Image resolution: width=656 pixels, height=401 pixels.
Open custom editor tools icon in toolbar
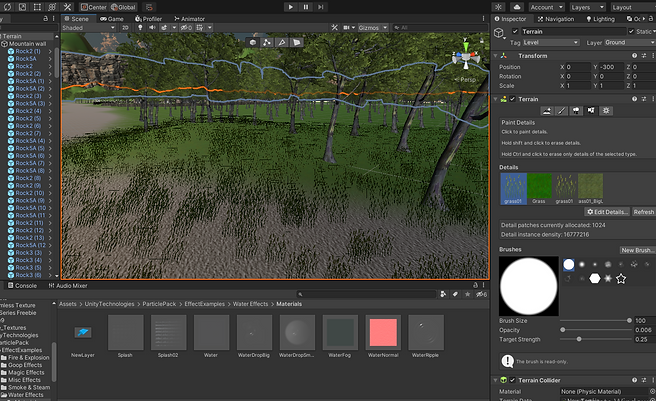coord(67,7)
